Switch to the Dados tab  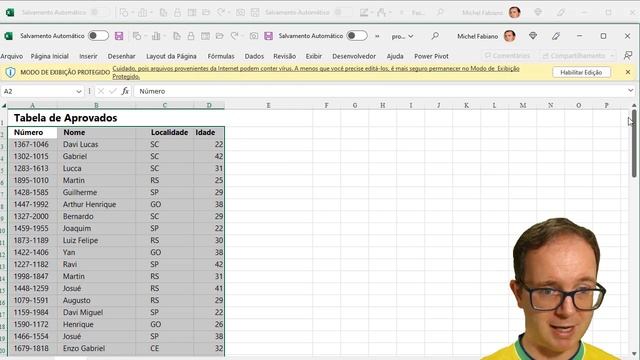254,56
